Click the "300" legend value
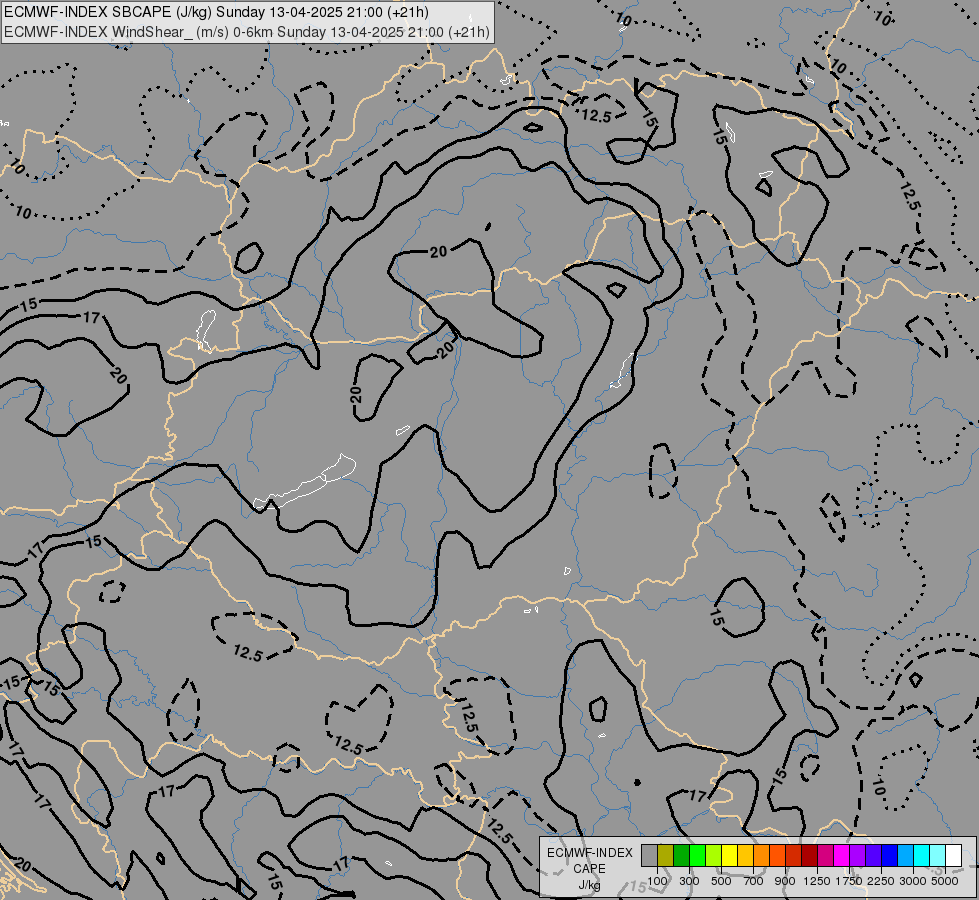Screen dimensions: 979x900 tap(689, 881)
